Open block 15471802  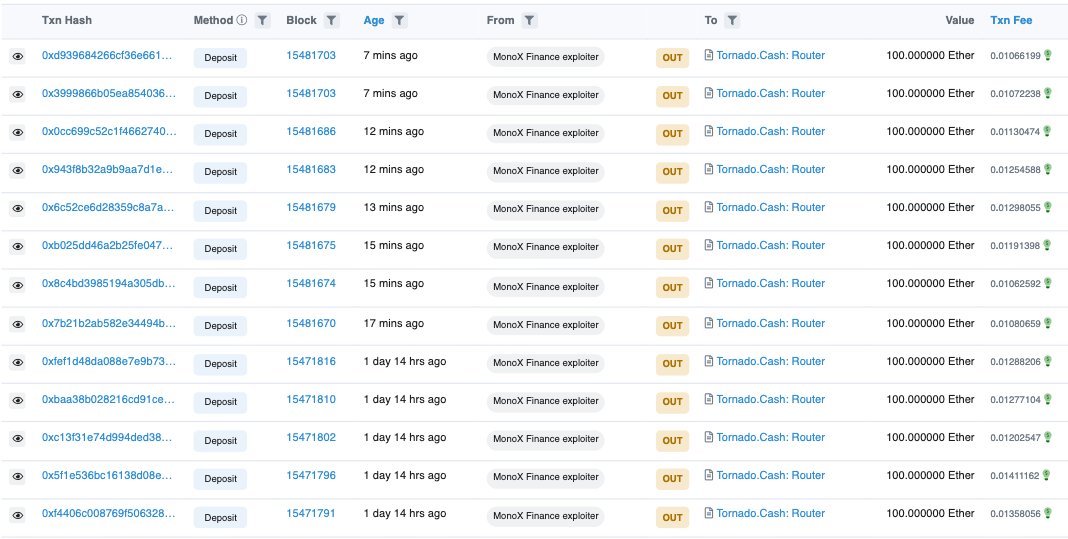tap(311, 437)
